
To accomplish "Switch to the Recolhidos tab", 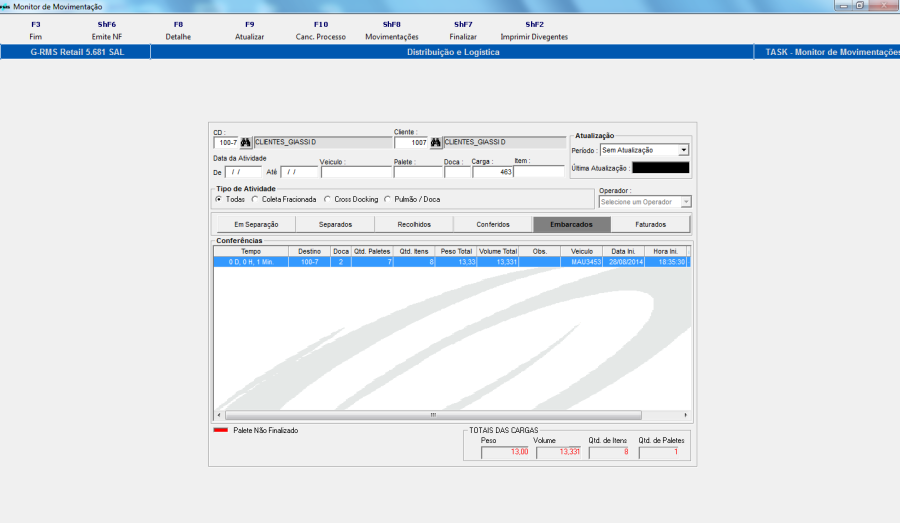I will 414,224.
